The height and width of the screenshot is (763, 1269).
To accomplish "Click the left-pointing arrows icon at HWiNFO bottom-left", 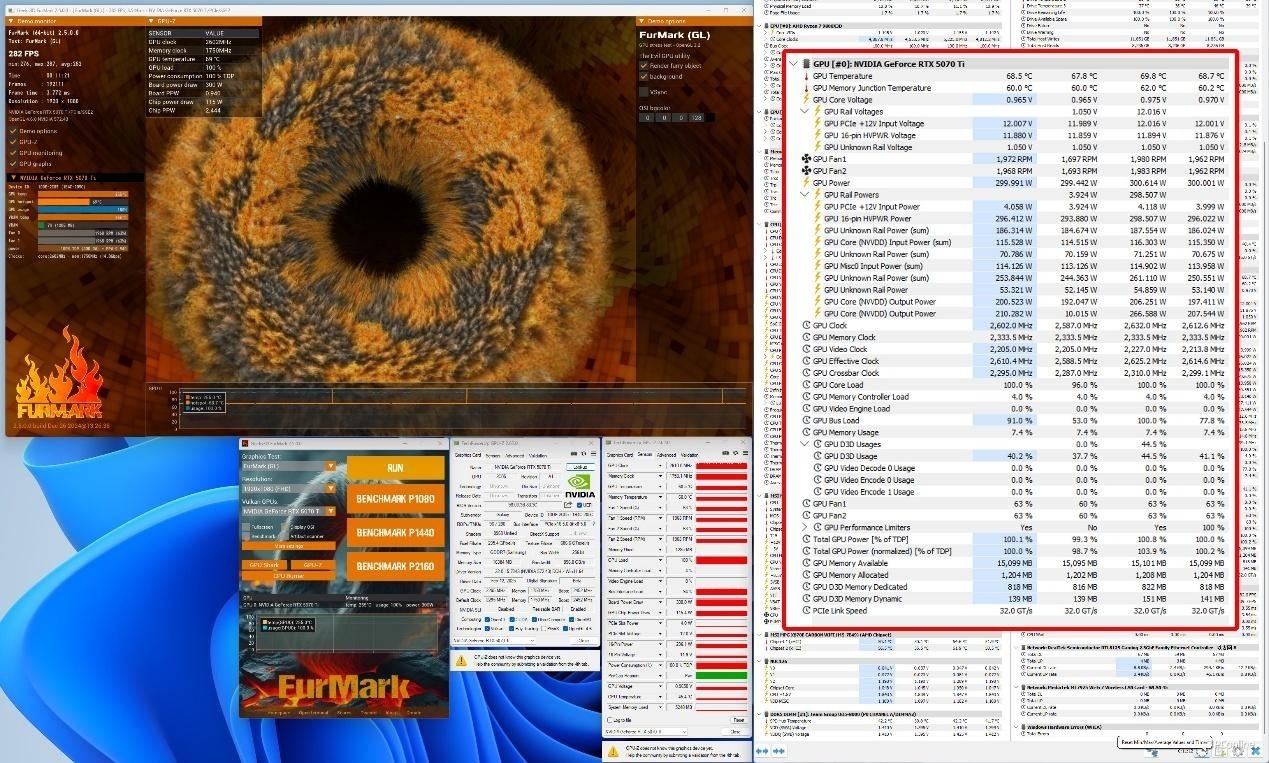I will tap(762, 751).
